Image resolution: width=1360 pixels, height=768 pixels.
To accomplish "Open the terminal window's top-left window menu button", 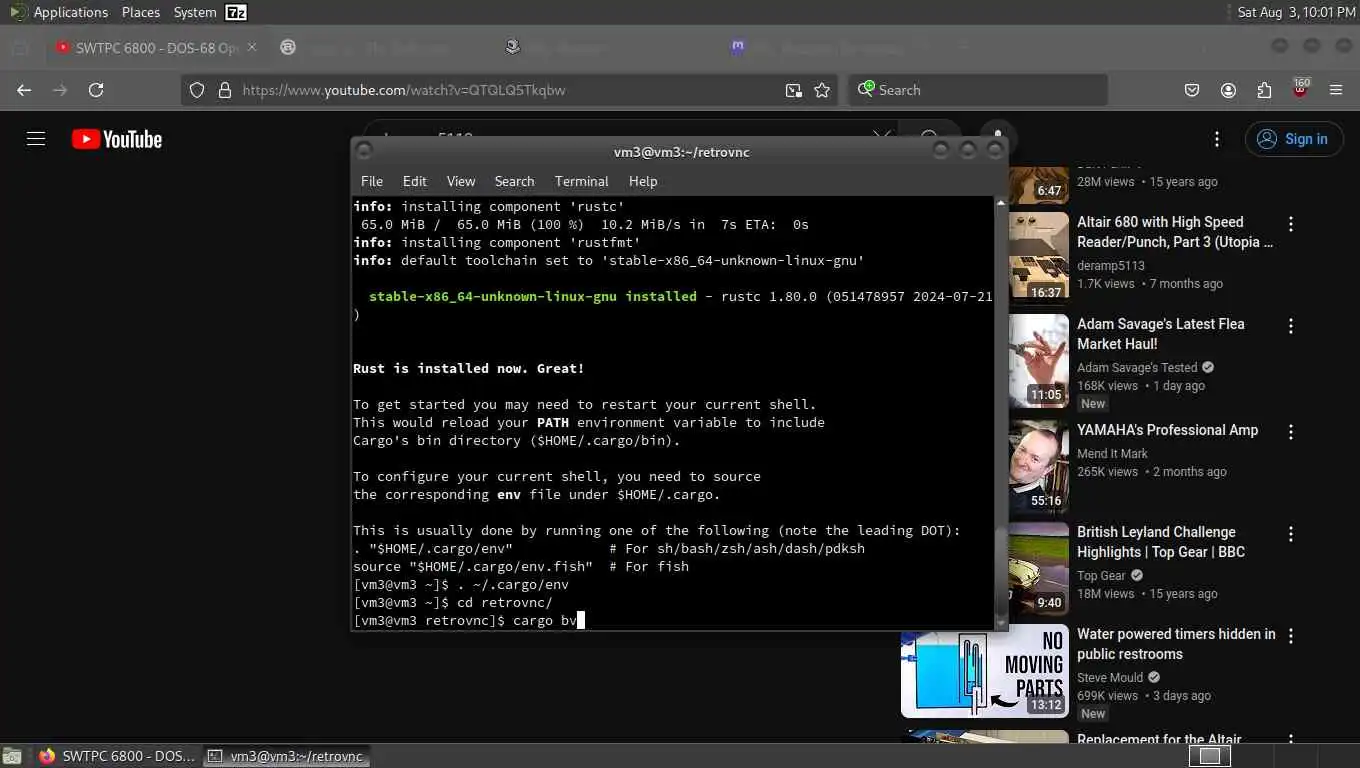I will pyautogui.click(x=364, y=151).
